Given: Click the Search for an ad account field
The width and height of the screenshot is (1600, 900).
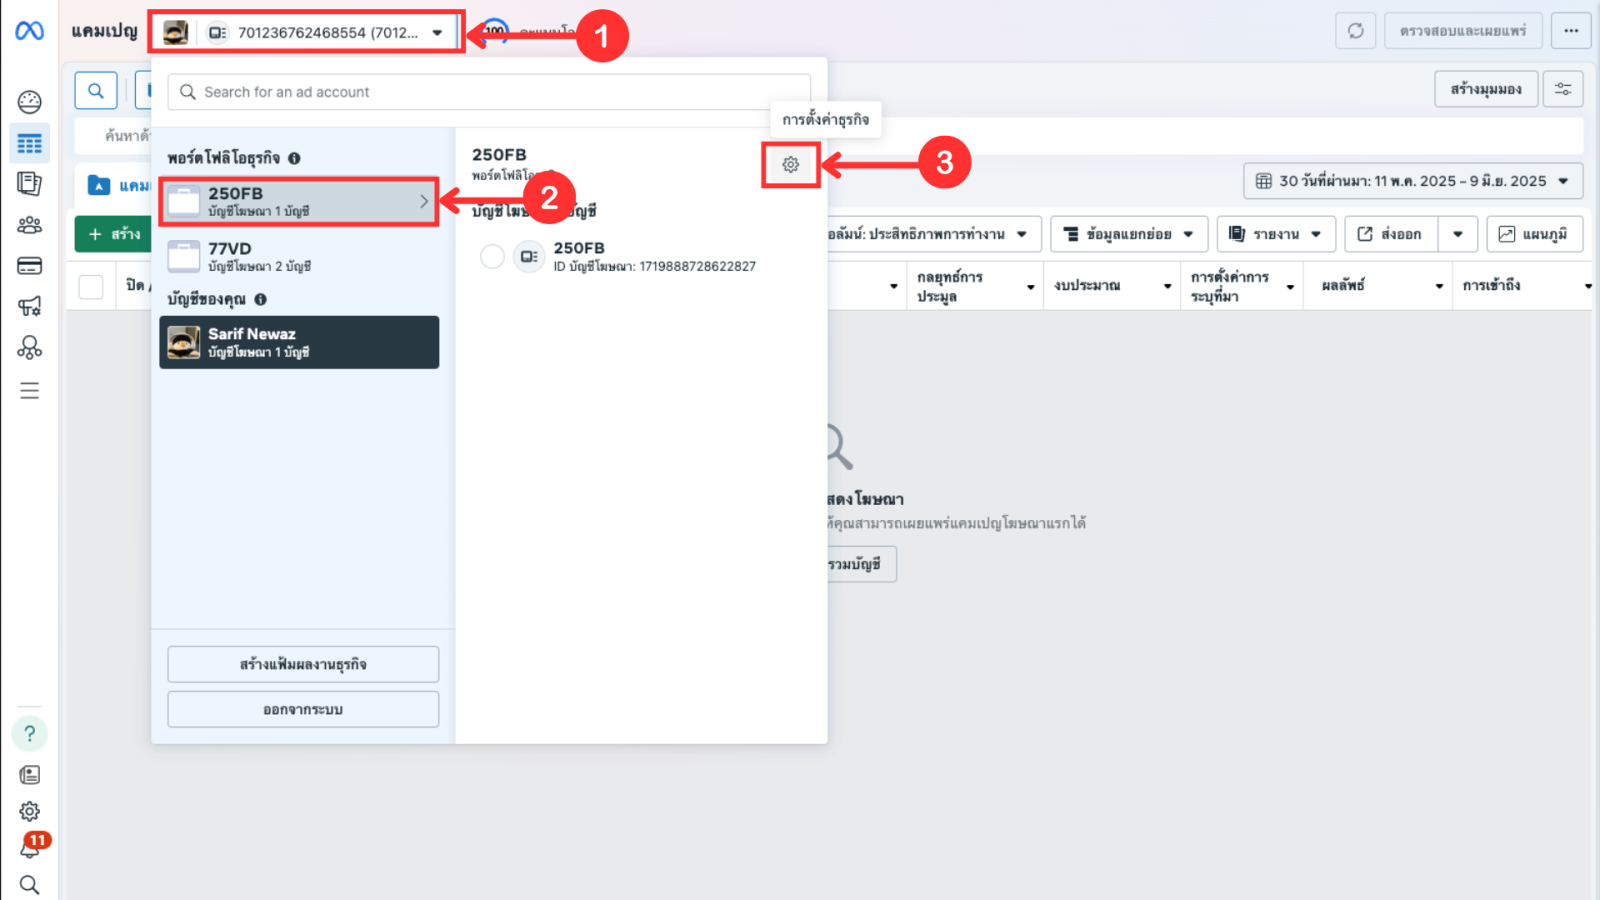Looking at the screenshot, I should pyautogui.click(x=490, y=92).
